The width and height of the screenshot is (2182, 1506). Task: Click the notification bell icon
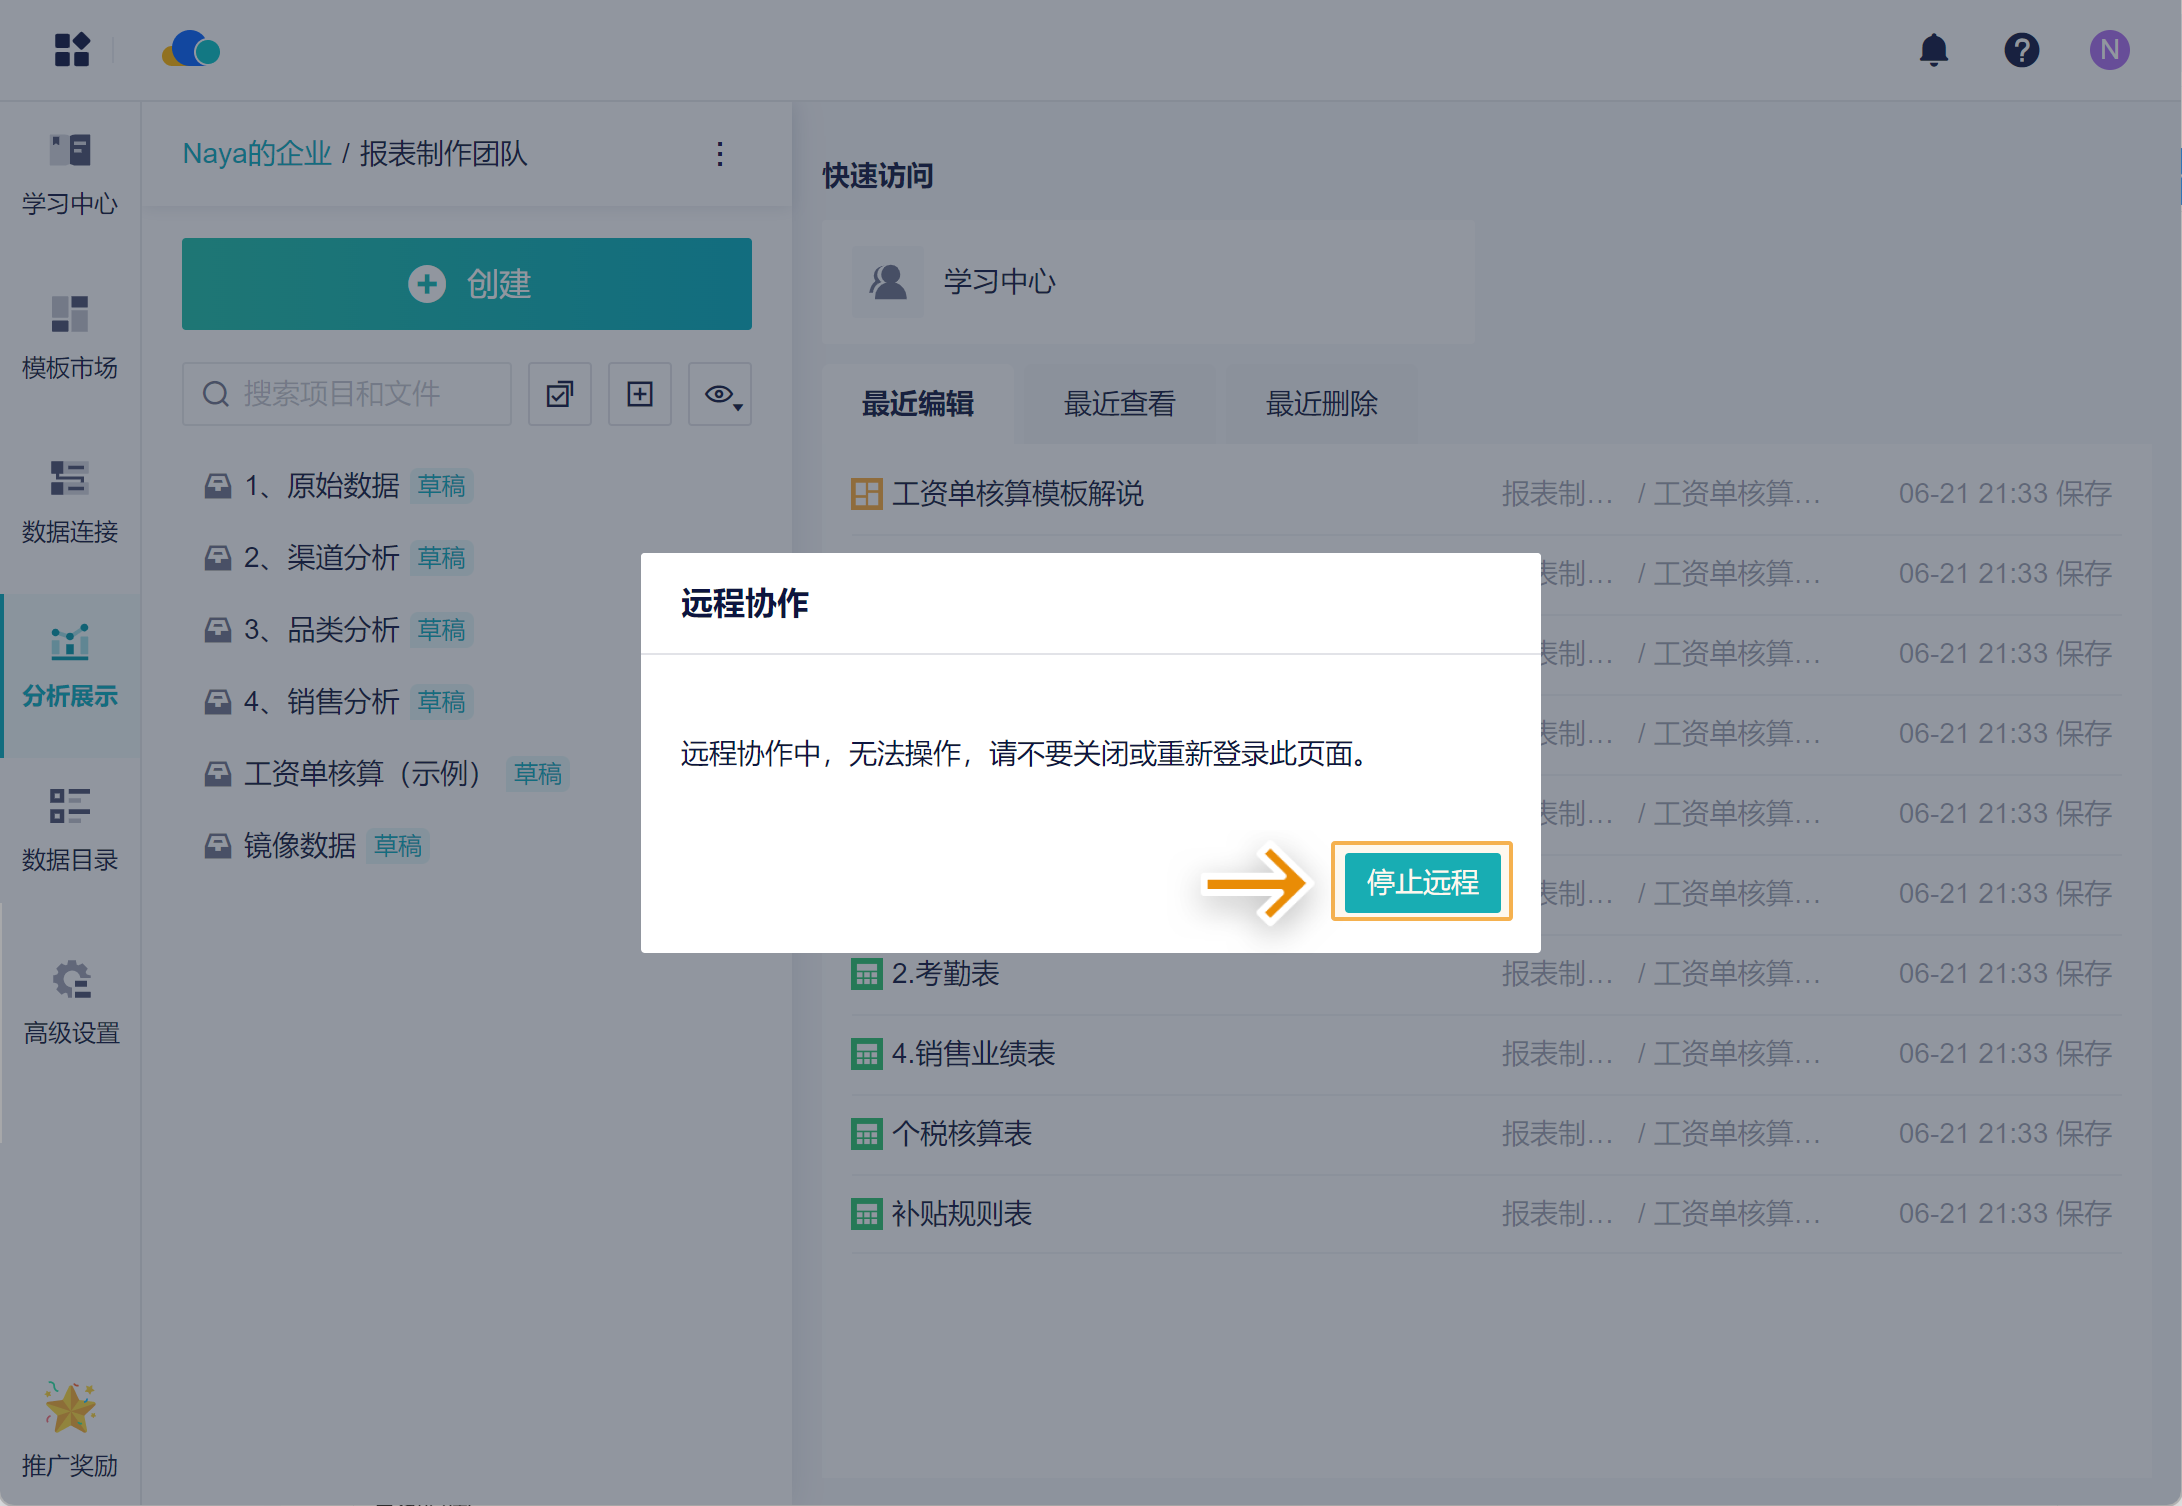[1933, 50]
